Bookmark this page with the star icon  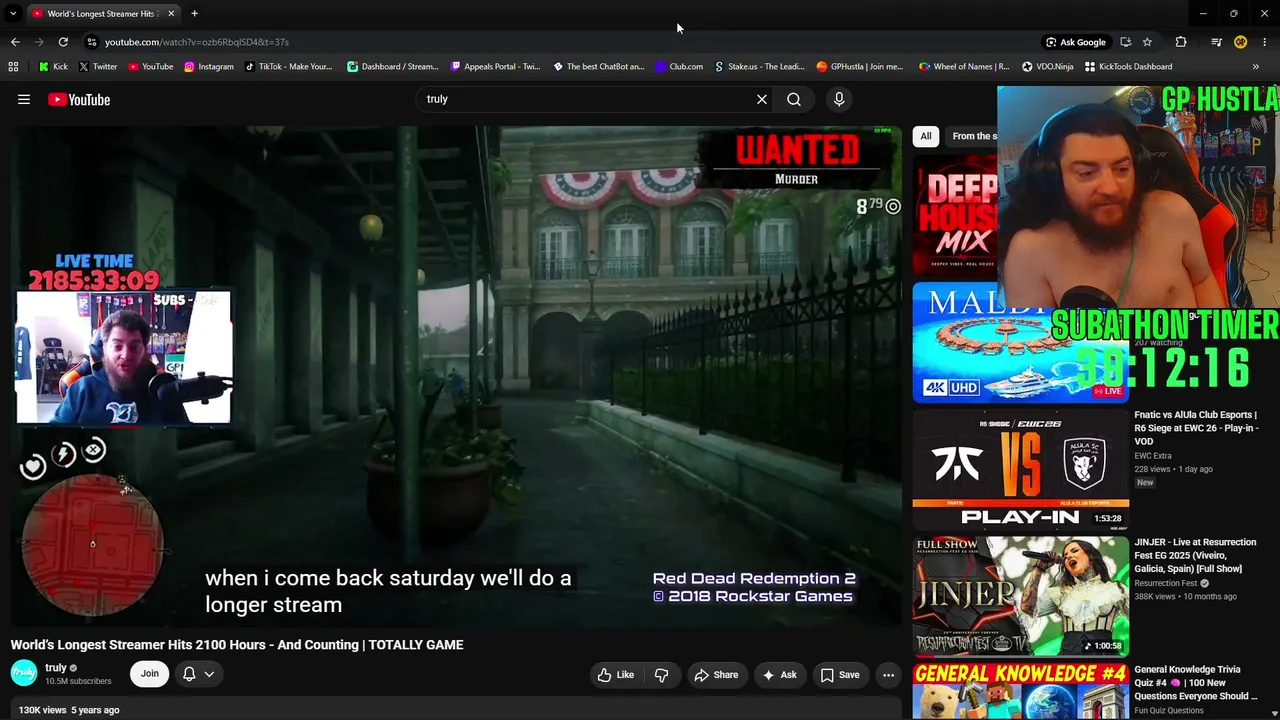pos(1147,42)
